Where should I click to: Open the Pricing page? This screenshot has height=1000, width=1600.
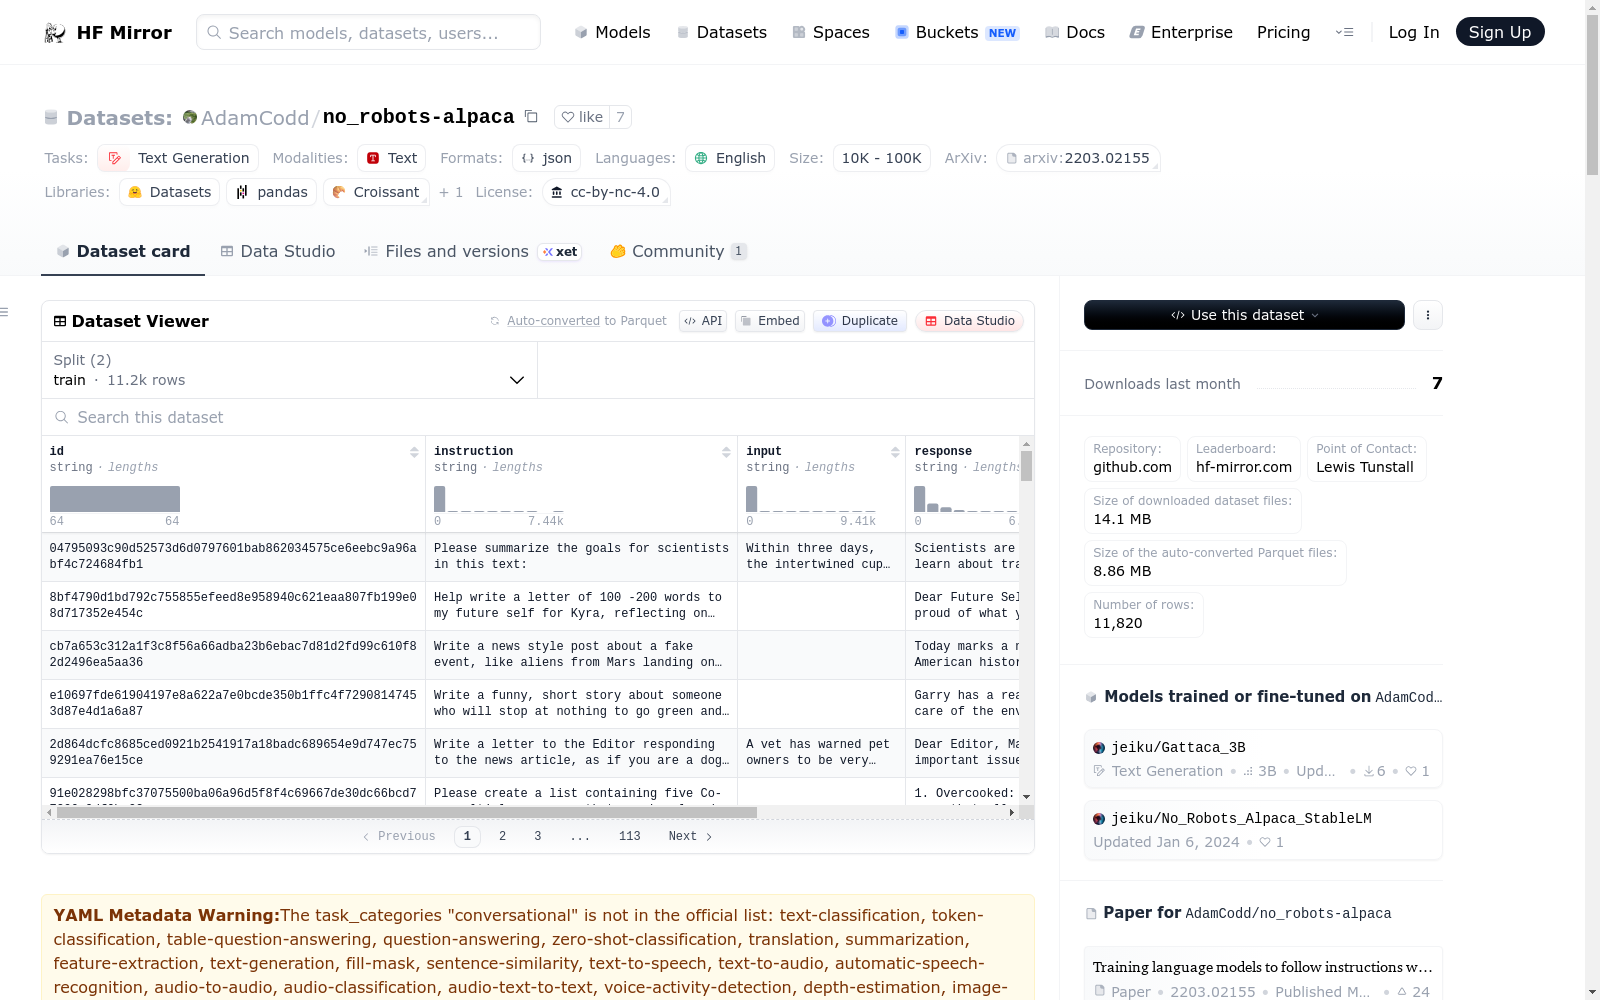point(1283,32)
